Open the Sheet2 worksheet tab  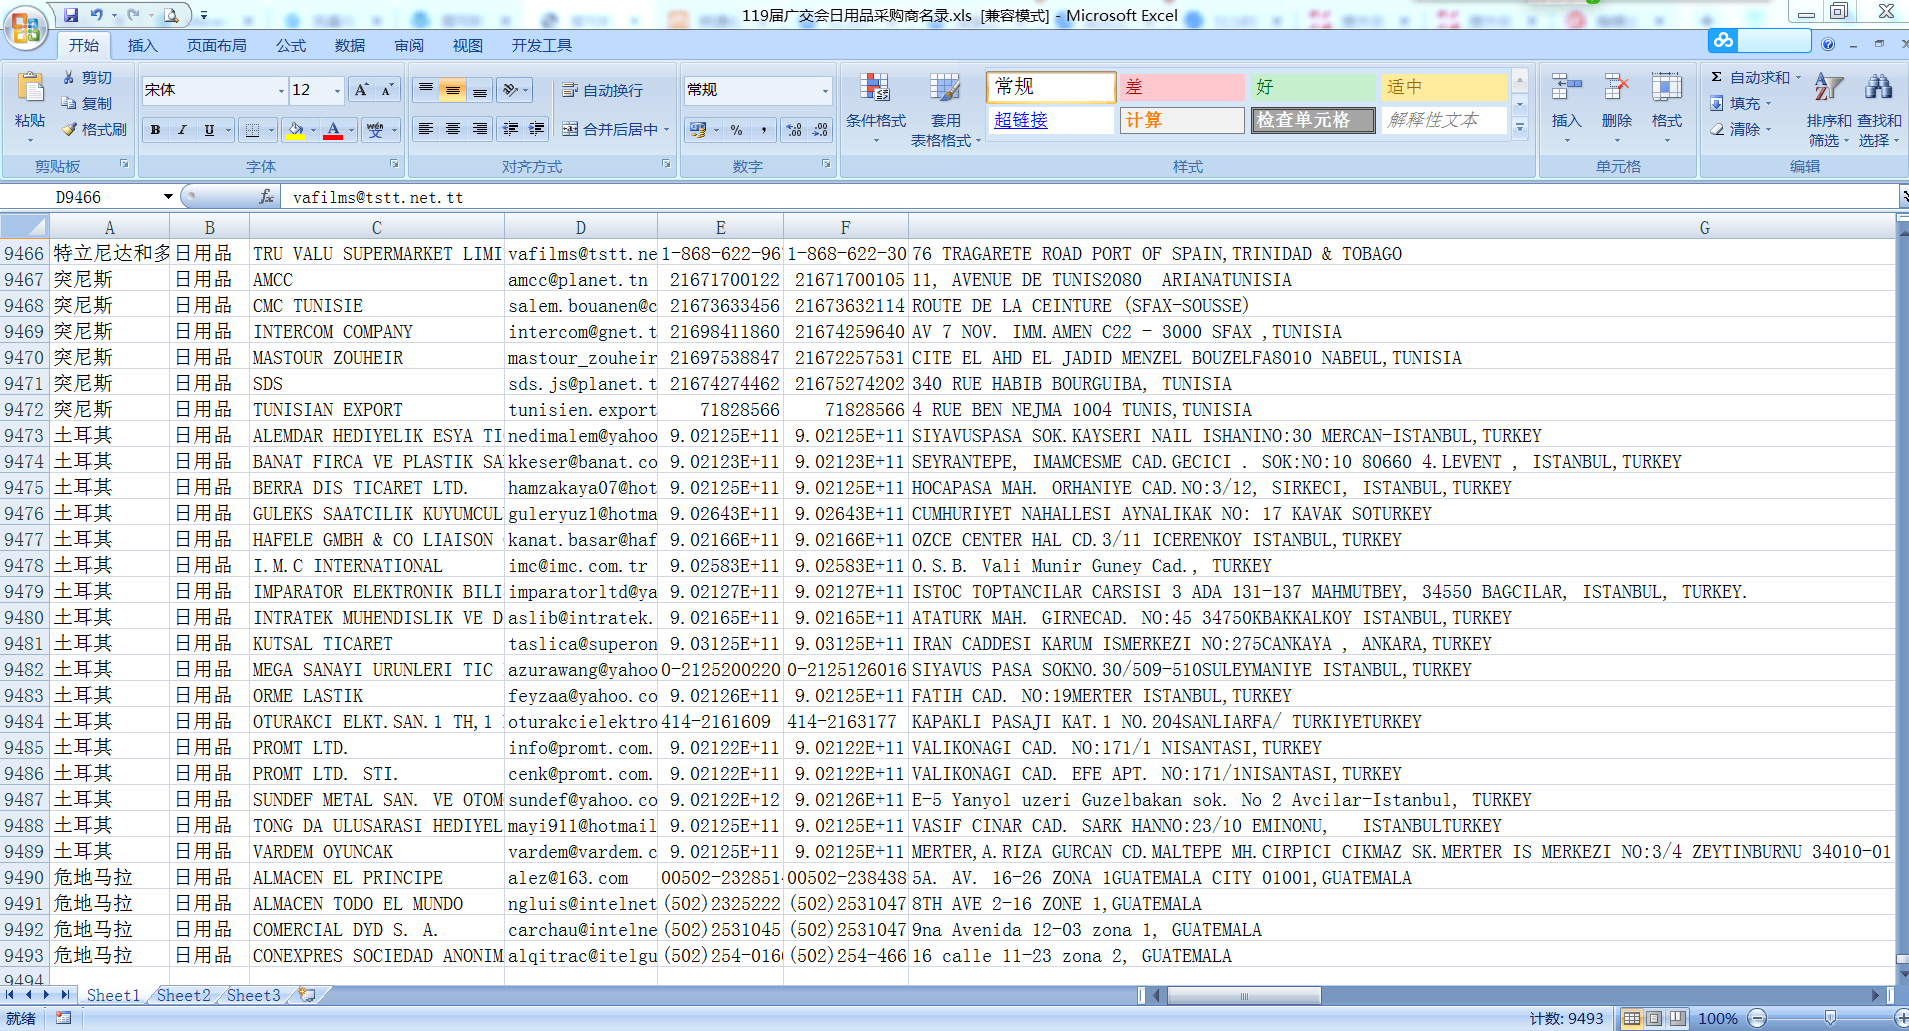pos(183,995)
